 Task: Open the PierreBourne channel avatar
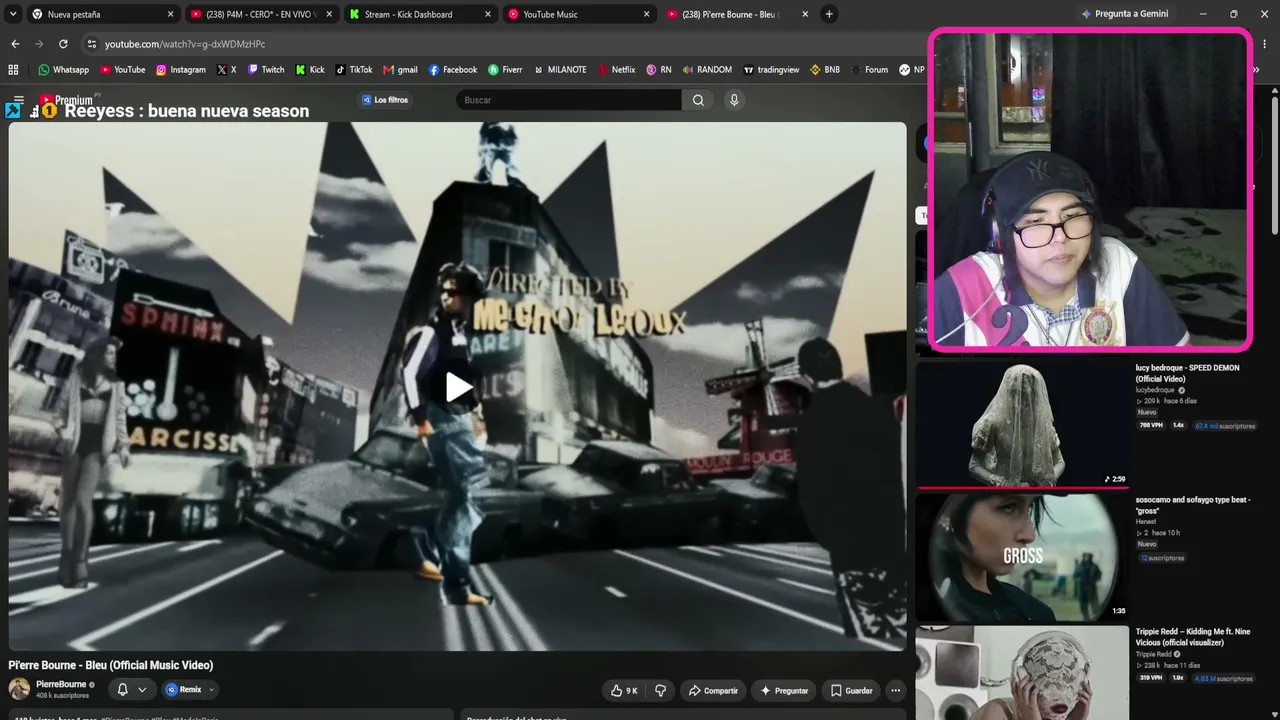19,689
